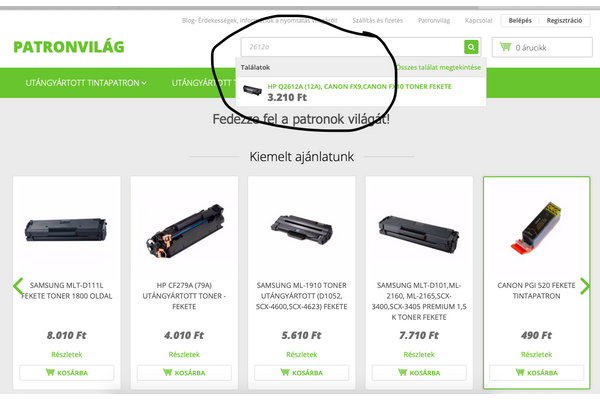Click cart icon on HP CF279A Kosárba
Image resolution: width=600 pixels, height=400 pixels.
pyautogui.click(x=167, y=372)
